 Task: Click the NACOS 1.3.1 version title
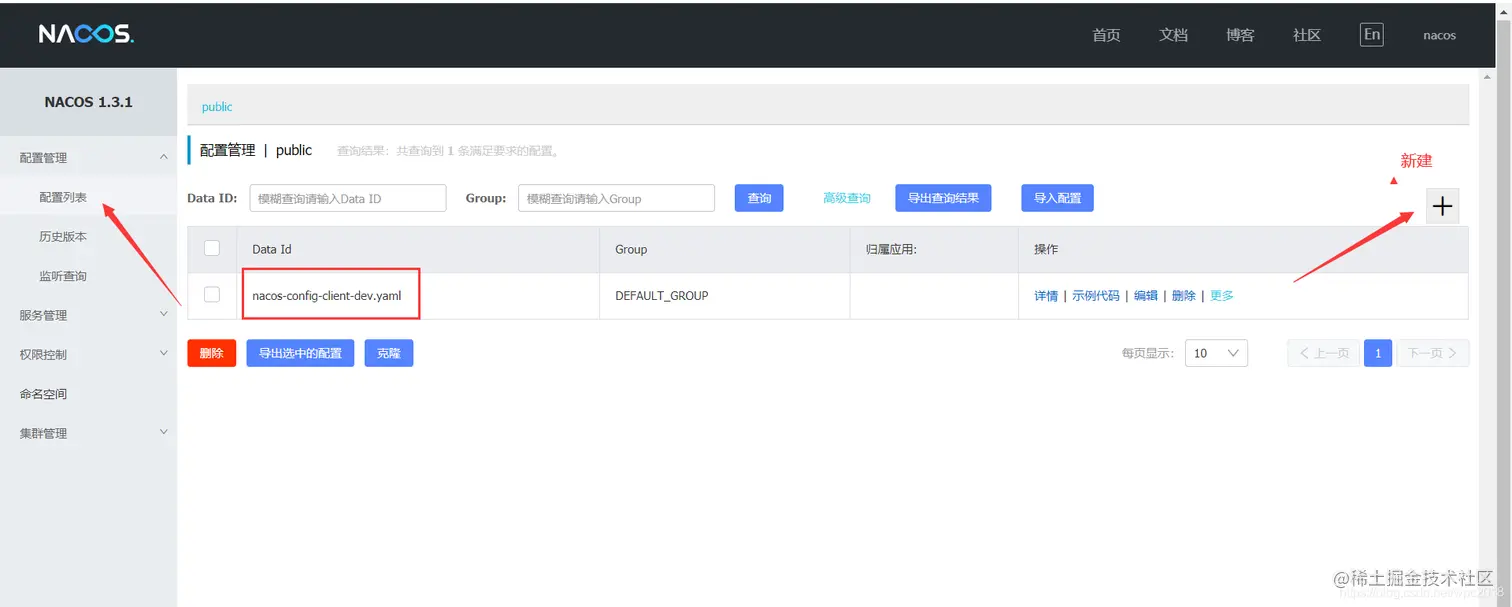[x=88, y=102]
